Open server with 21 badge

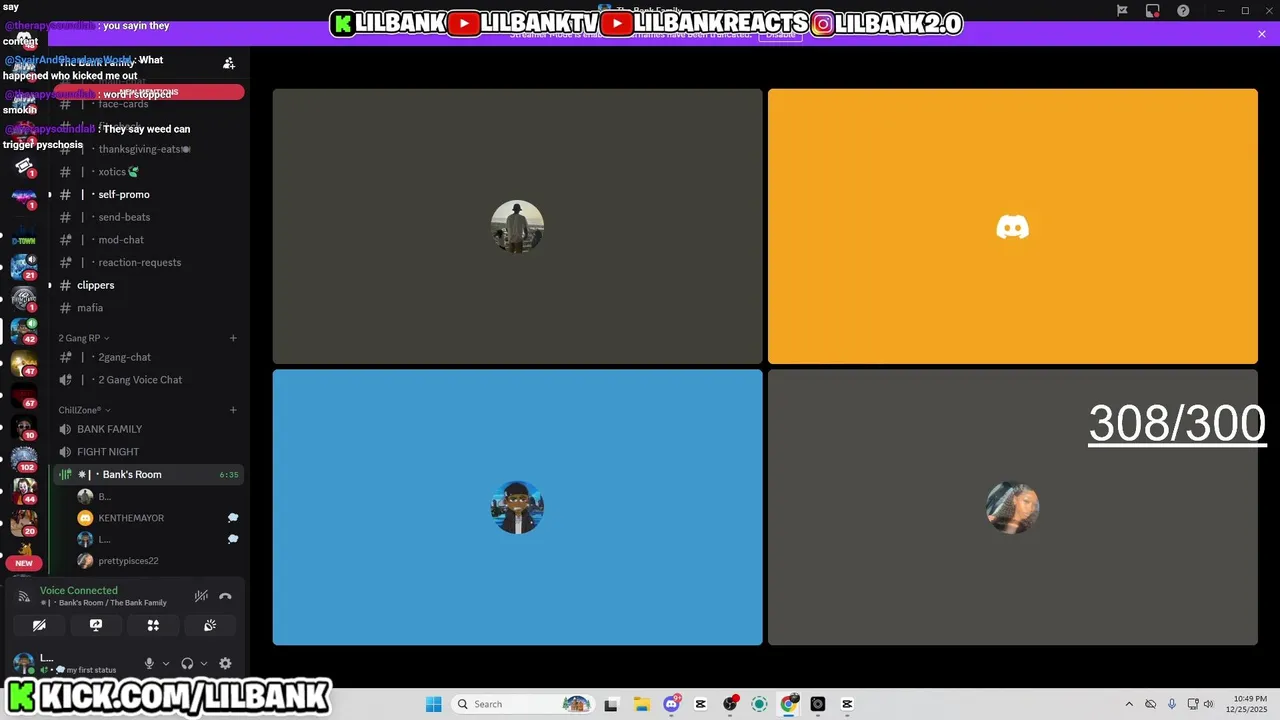[x=24, y=268]
